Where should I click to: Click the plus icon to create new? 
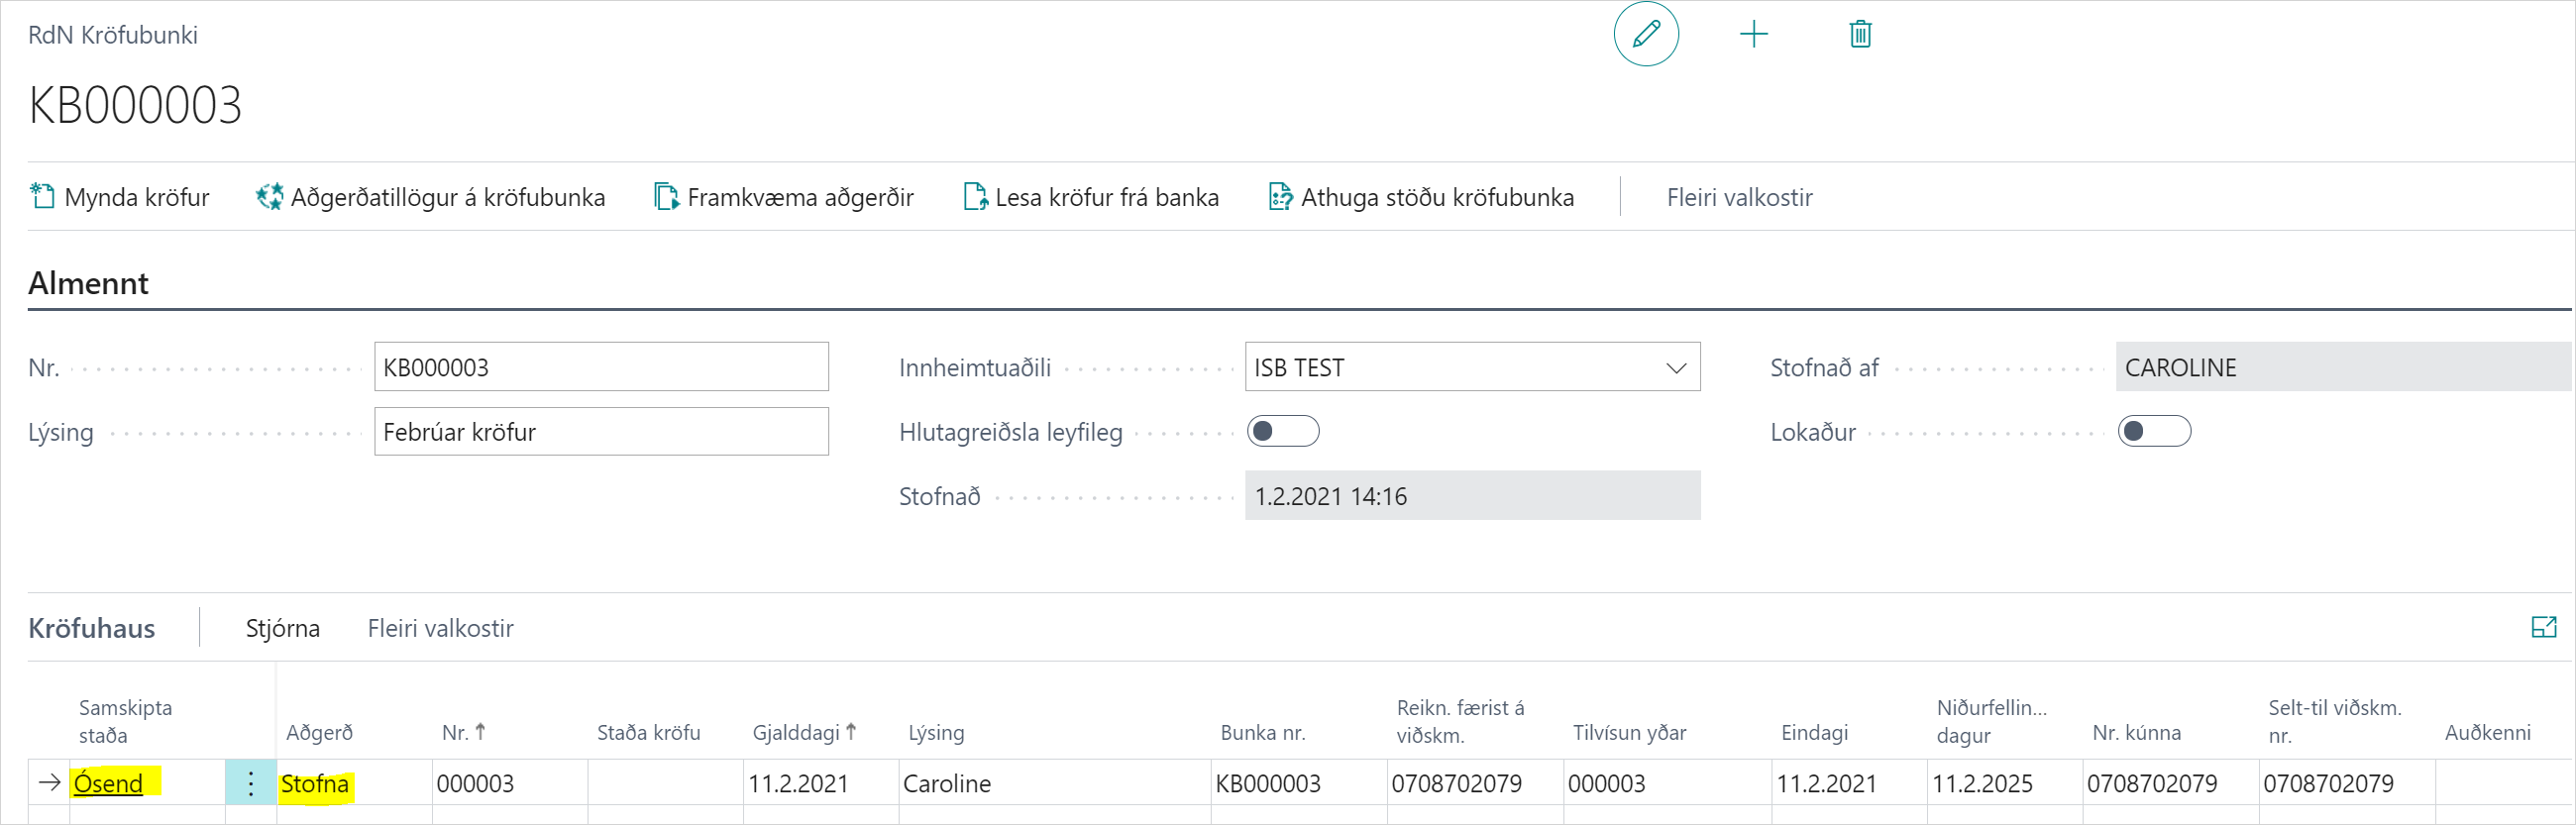pyautogui.click(x=1753, y=35)
